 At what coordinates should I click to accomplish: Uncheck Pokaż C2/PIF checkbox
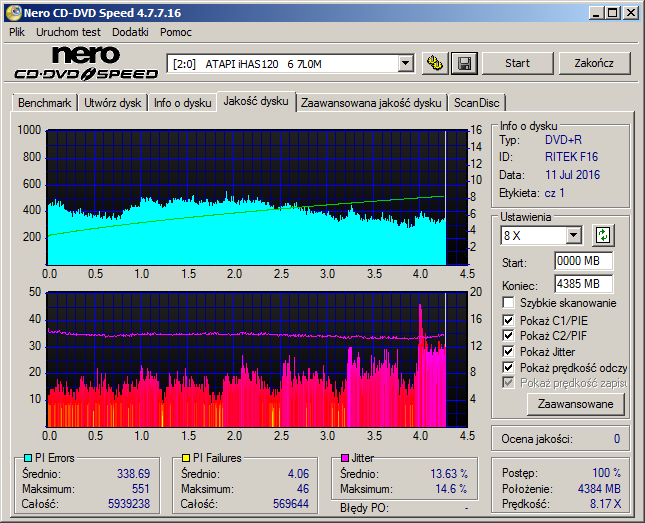(508, 336)
